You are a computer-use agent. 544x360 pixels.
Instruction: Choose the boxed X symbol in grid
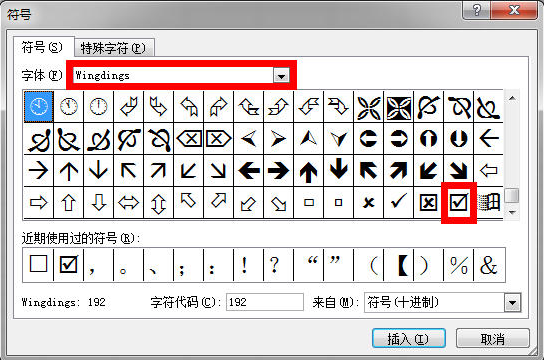[x=428, y=203]
